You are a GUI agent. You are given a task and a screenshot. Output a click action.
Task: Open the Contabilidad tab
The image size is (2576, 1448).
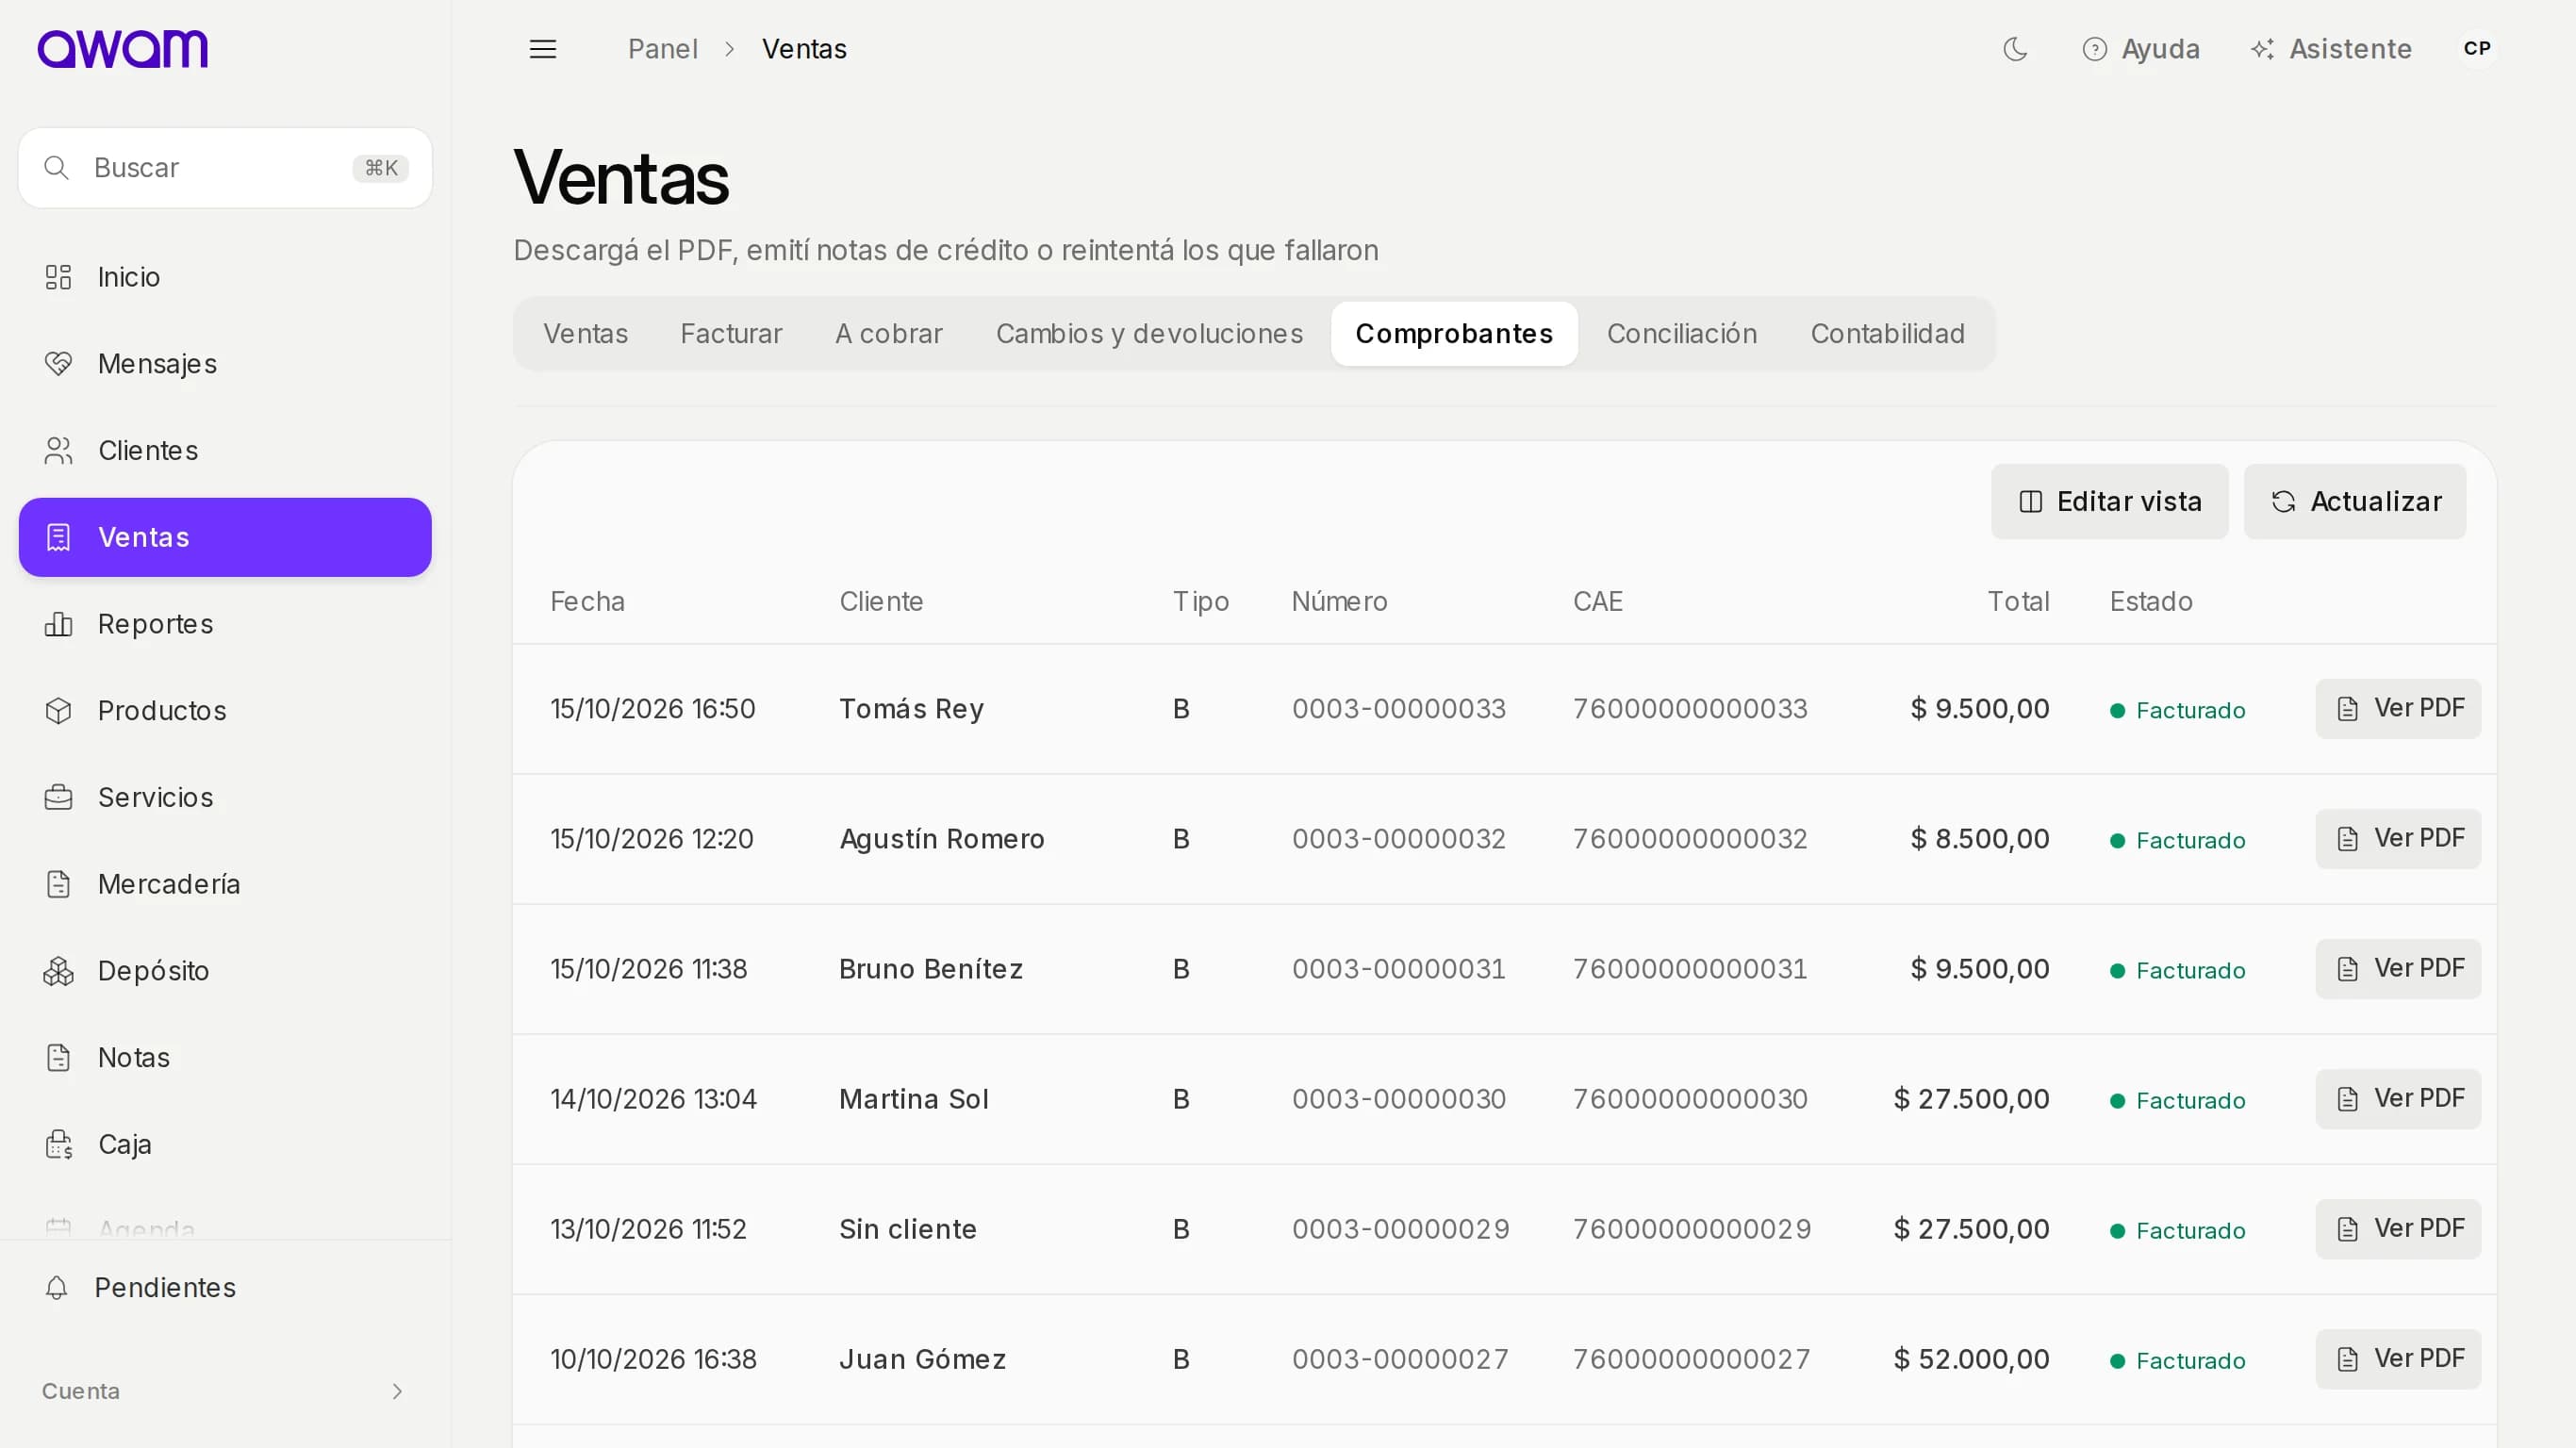coord(1887,334)
